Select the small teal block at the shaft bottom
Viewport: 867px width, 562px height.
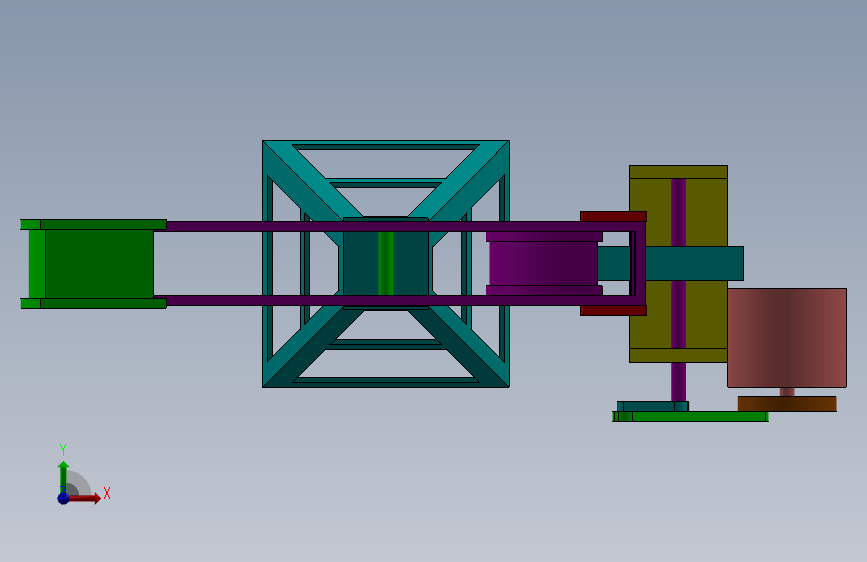[652, 407]
